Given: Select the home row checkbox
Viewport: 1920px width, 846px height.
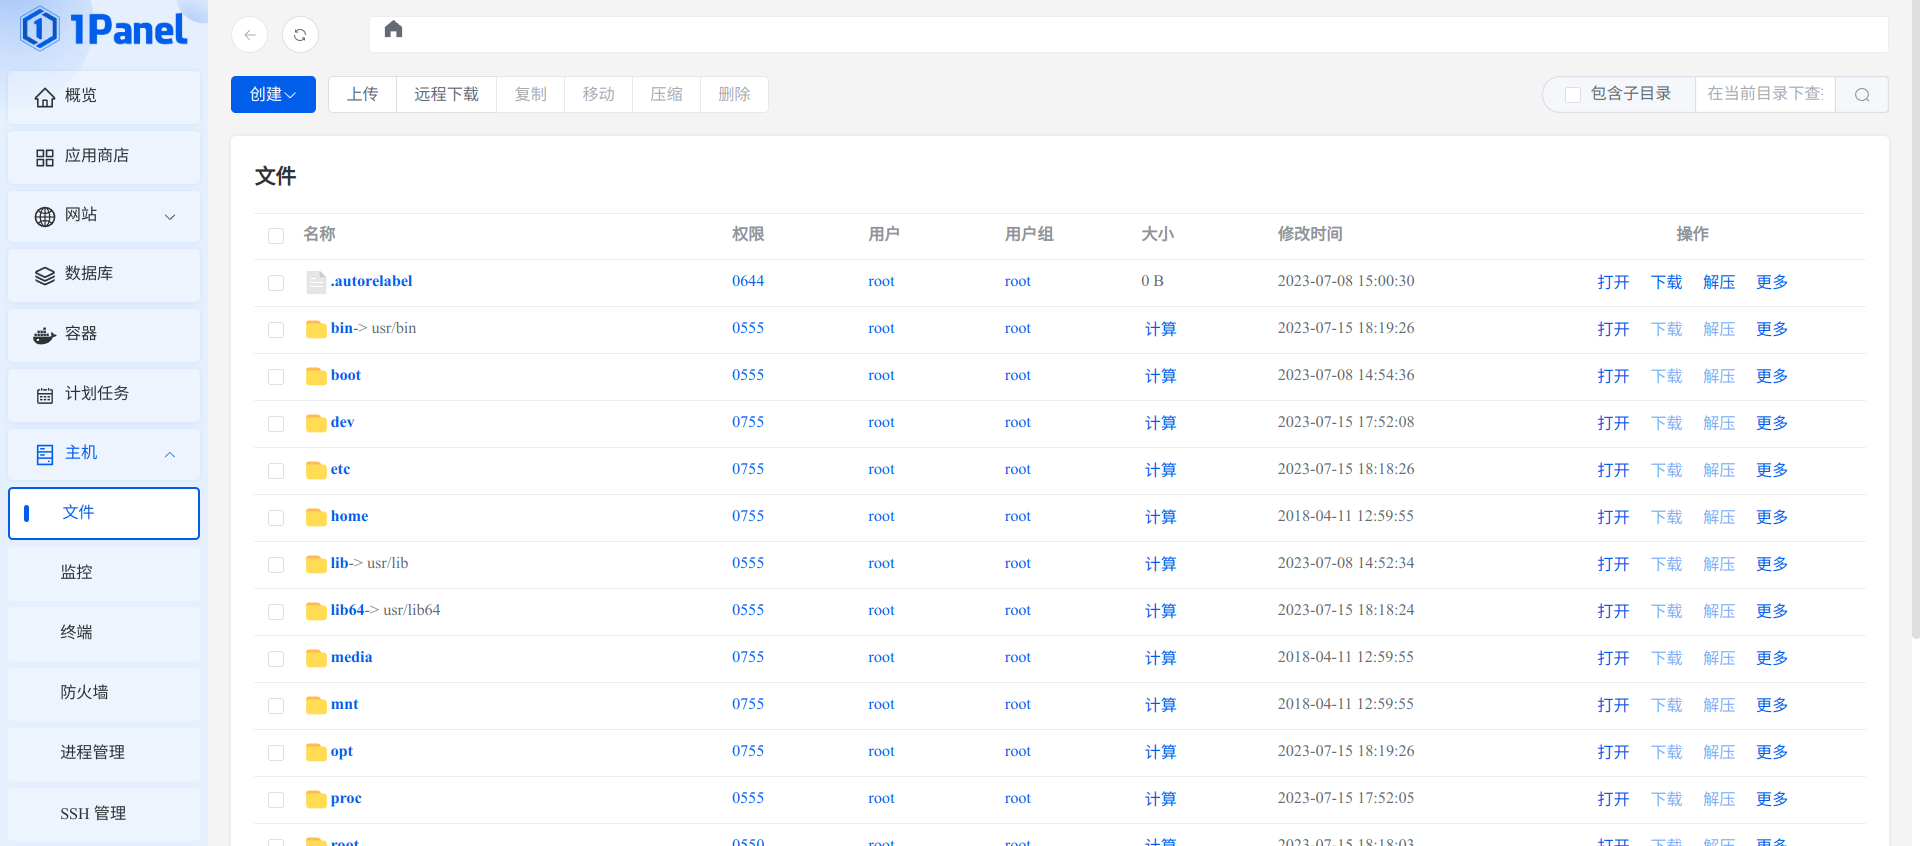Looking at the screenshot, I should click(x=276, y=518).
